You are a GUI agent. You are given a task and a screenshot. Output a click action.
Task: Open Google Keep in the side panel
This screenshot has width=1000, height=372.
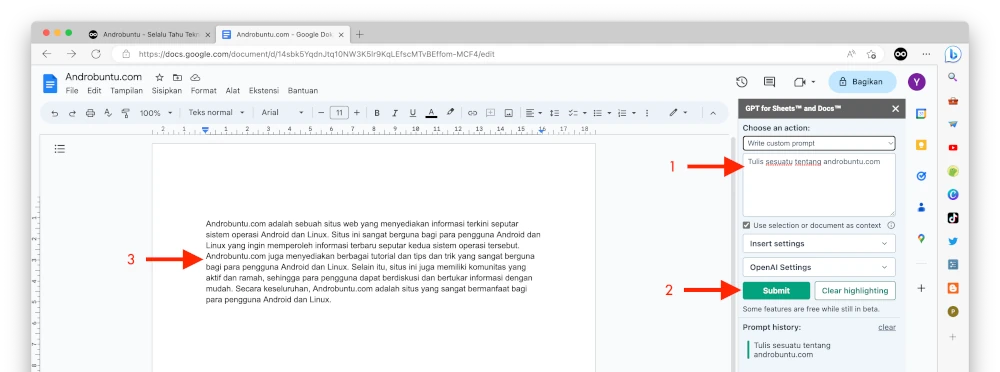921,145
